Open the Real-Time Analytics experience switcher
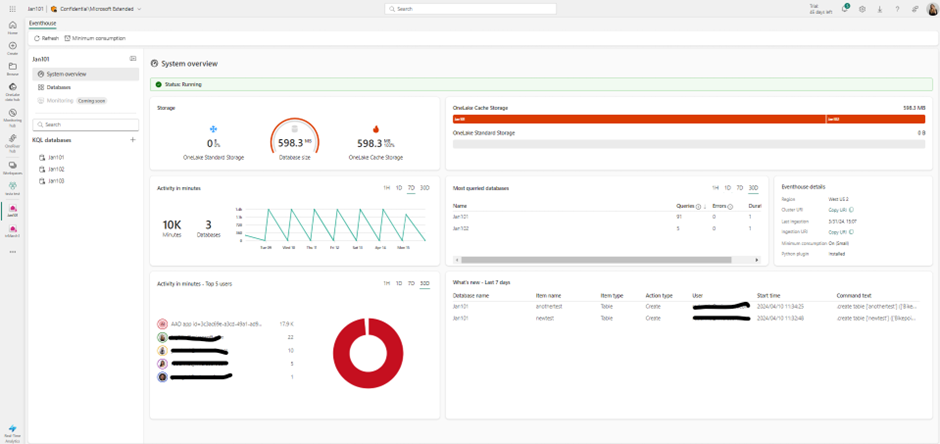The image size is (940, 444). click(13, 433)
